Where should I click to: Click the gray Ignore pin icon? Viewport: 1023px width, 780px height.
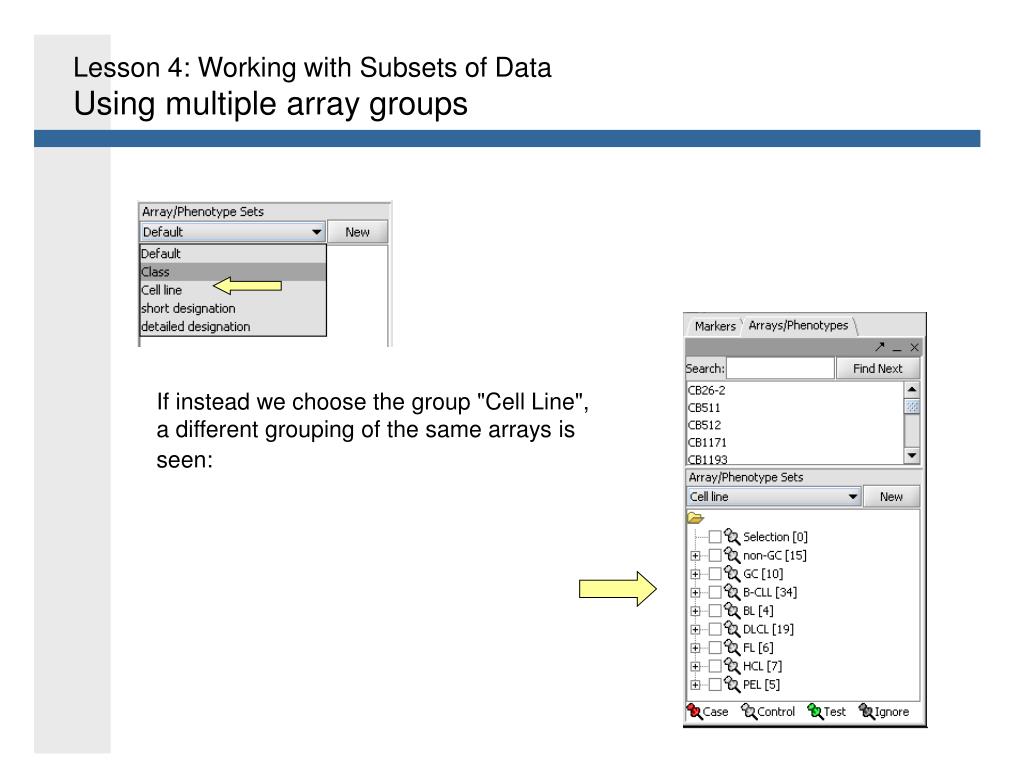866,711
